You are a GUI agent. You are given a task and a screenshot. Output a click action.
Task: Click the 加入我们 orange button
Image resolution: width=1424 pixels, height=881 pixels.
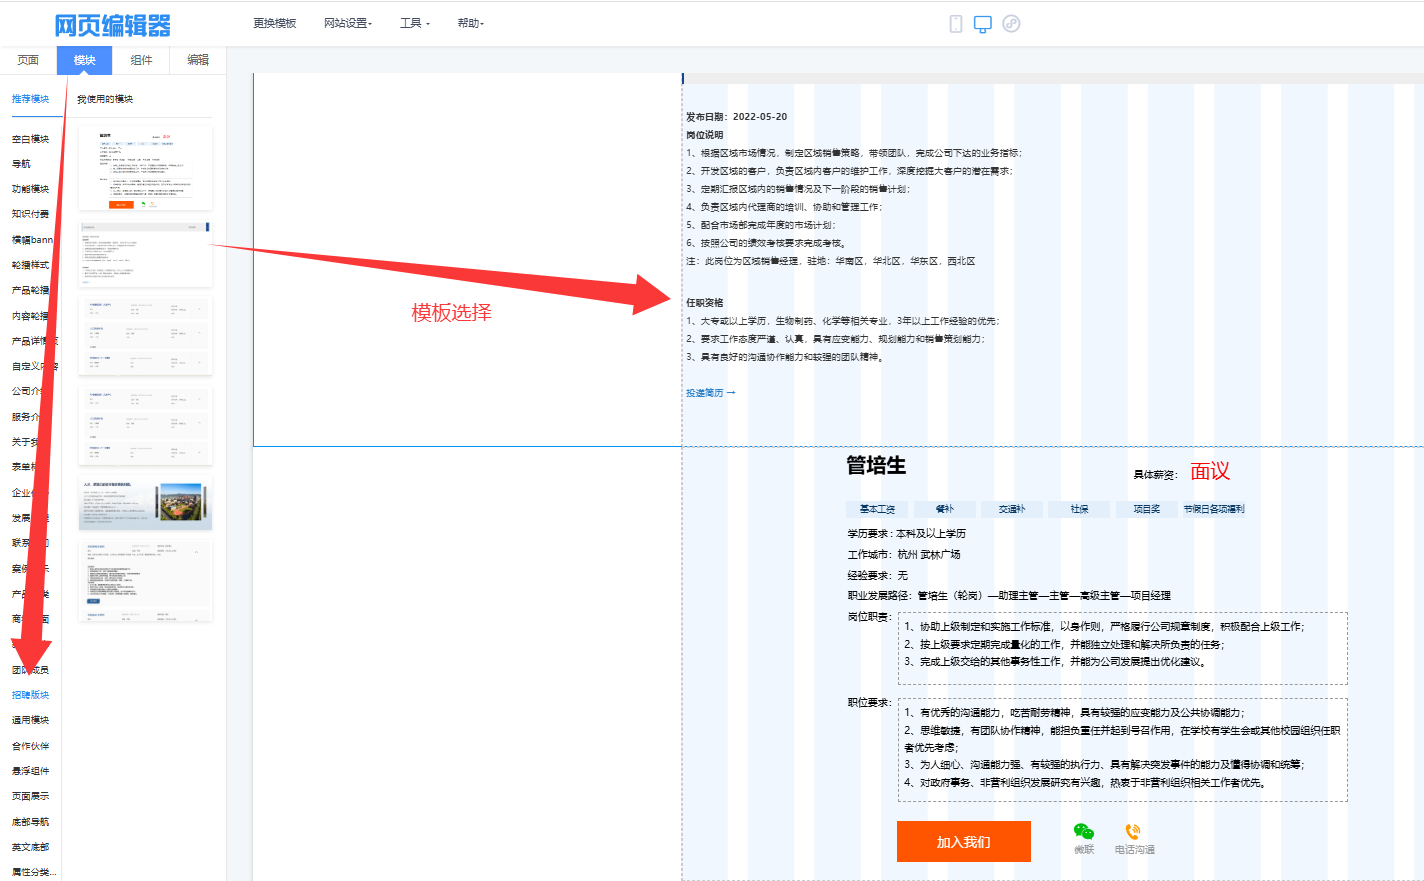pos(964,842)
